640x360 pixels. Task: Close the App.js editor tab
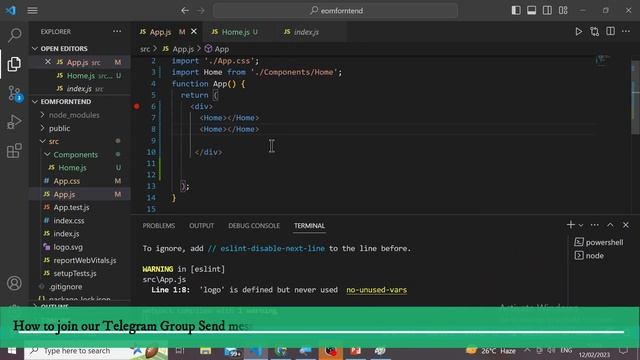(194, 31)
